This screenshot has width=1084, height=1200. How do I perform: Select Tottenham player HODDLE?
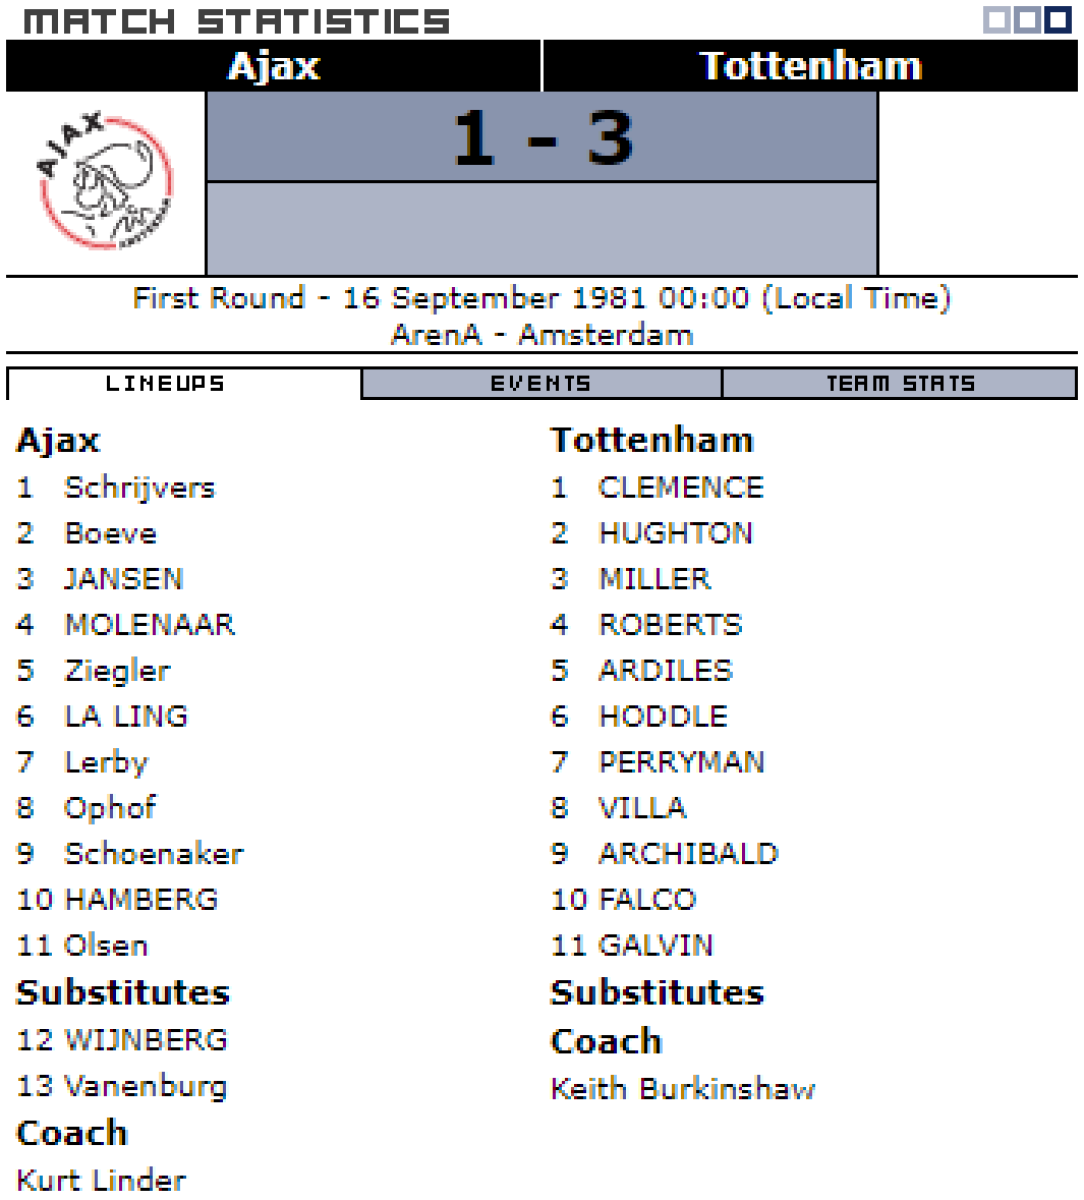[x=663, y=717]
